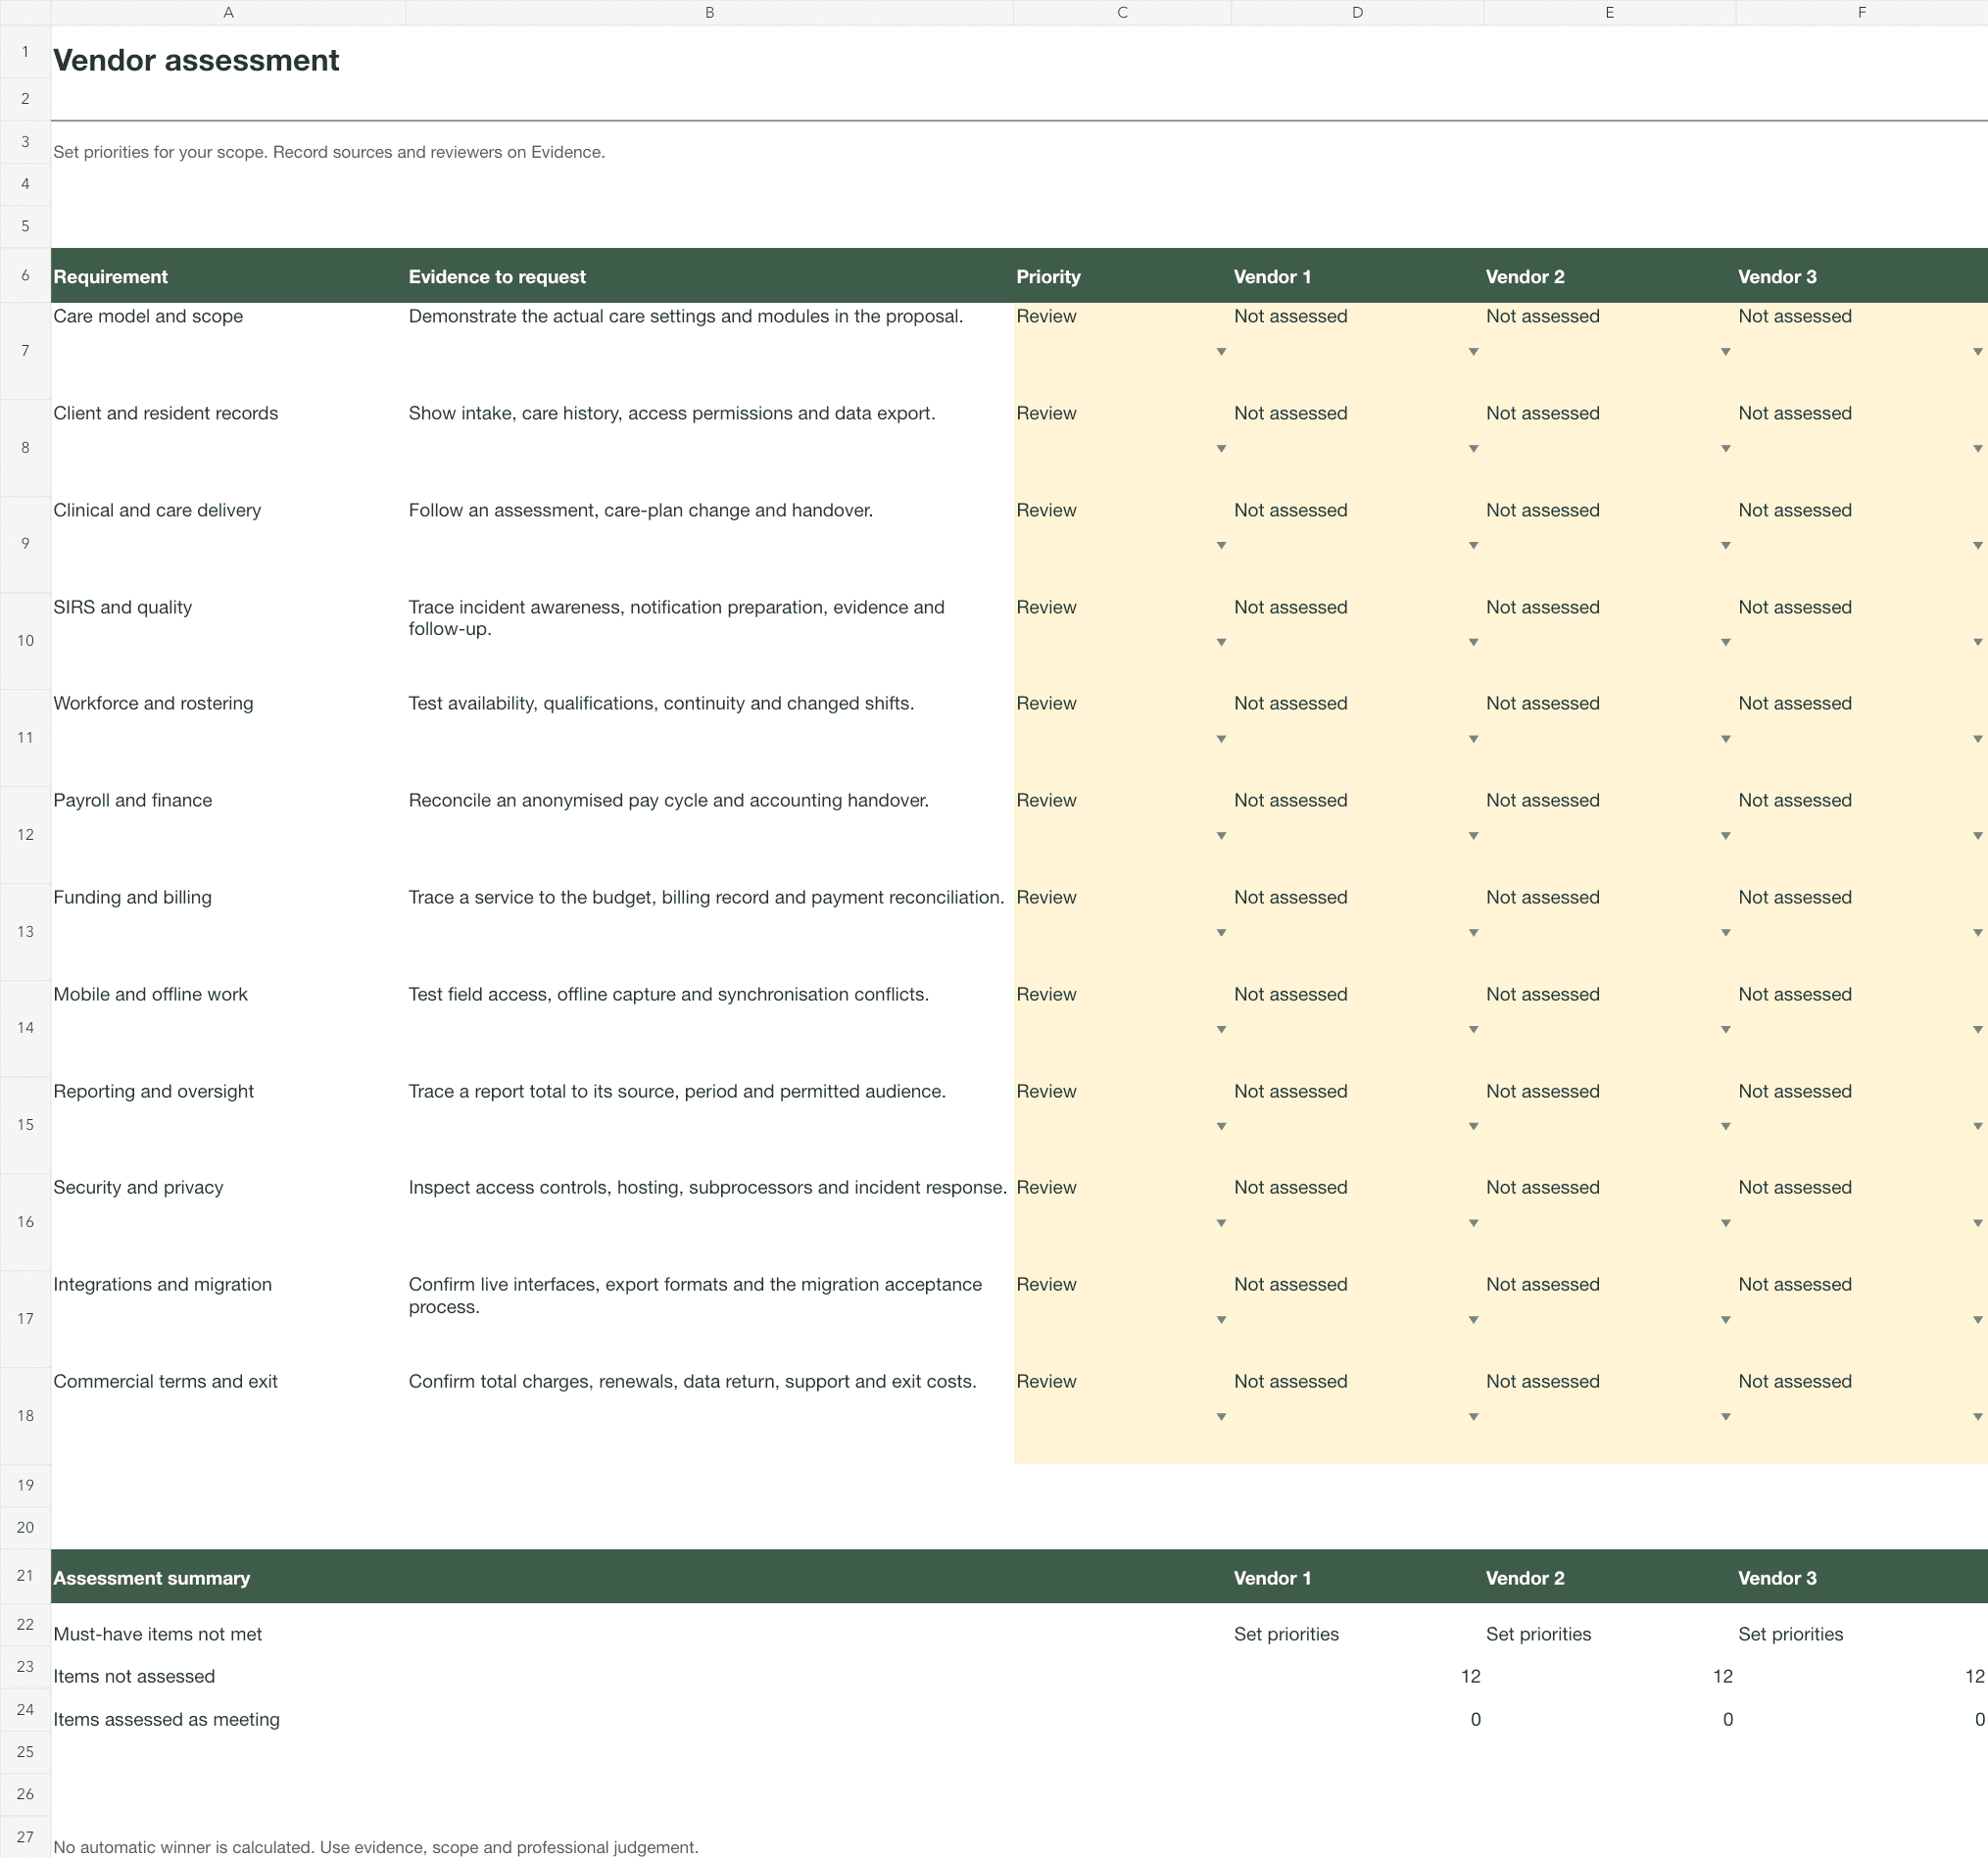Viewport: 1988px width, 1858px height.
Task: Select the 'SIRS and quality' cell
Action: (x=228, y=641)
